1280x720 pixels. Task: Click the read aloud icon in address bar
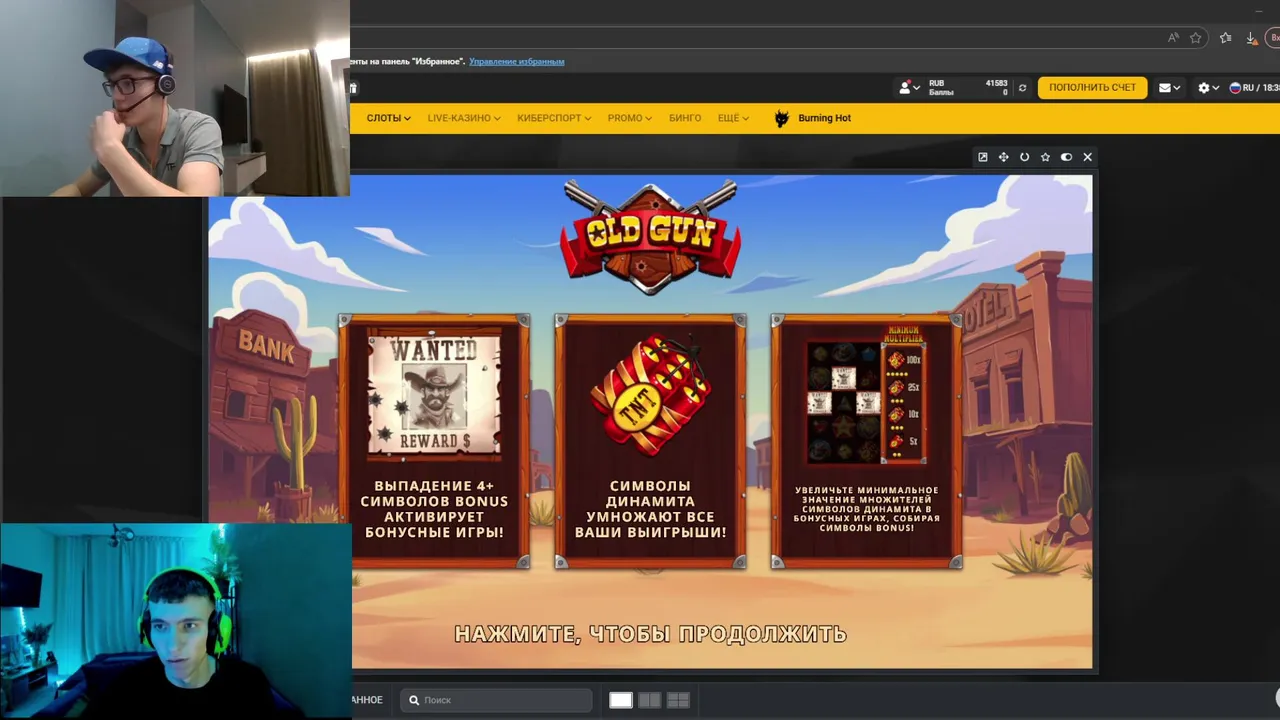(x=1173, y=38)
